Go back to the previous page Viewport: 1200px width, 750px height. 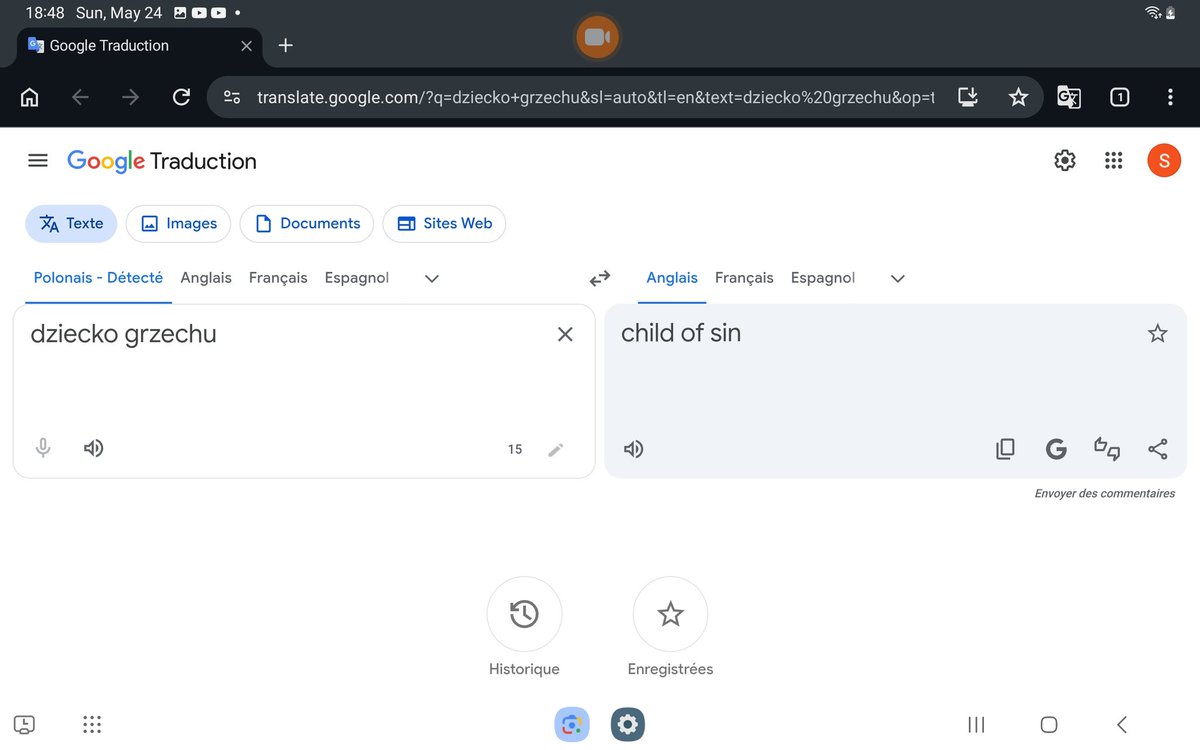(80, 97)
